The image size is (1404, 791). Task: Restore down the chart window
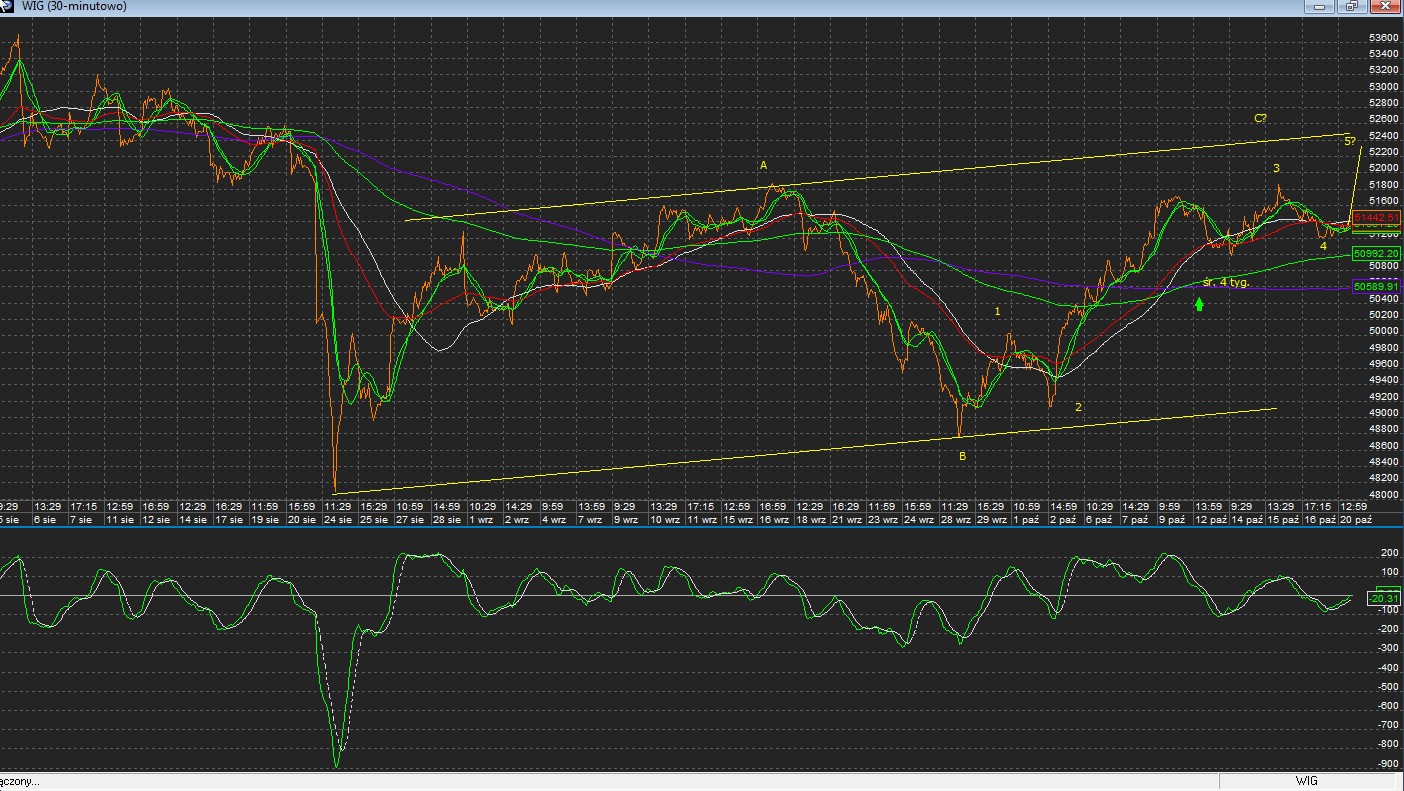pyautogui.click(x=1351, y=6)
